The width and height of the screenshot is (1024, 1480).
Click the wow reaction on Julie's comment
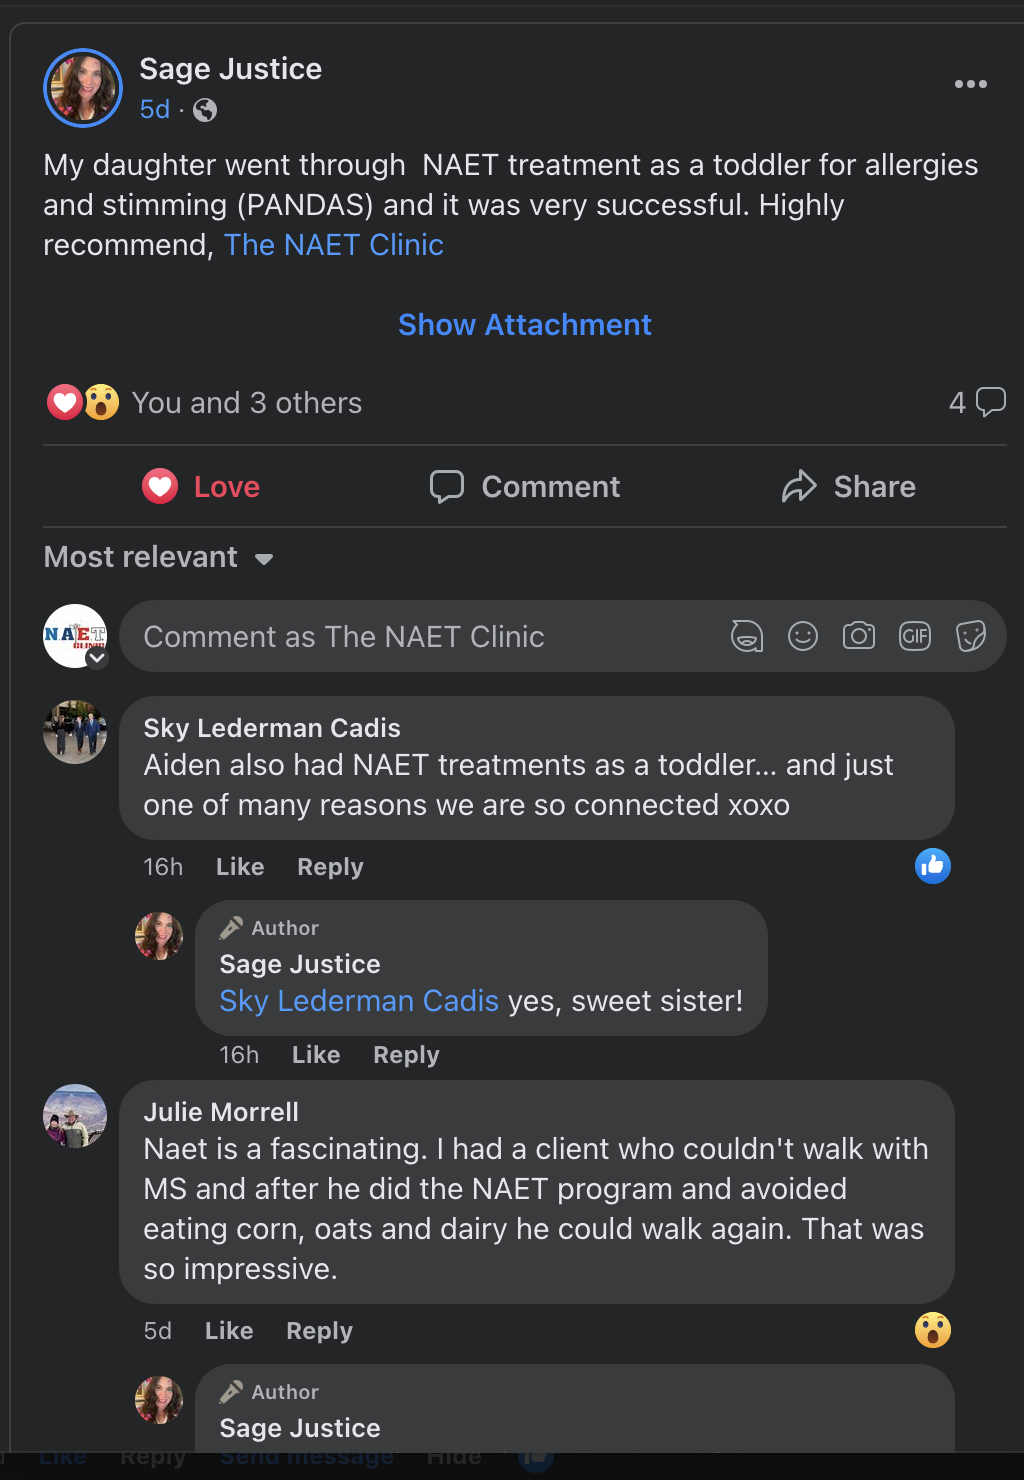(x=933, y=1330)
